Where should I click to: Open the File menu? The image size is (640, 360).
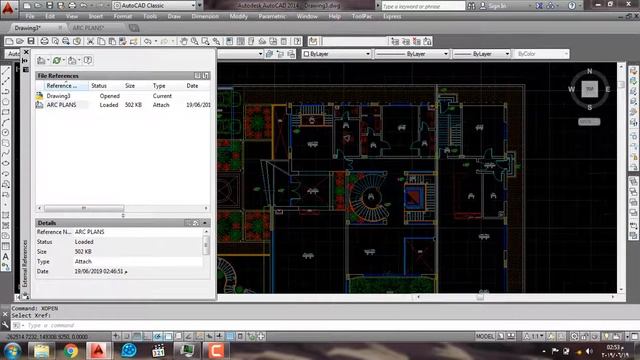point(30,16)
